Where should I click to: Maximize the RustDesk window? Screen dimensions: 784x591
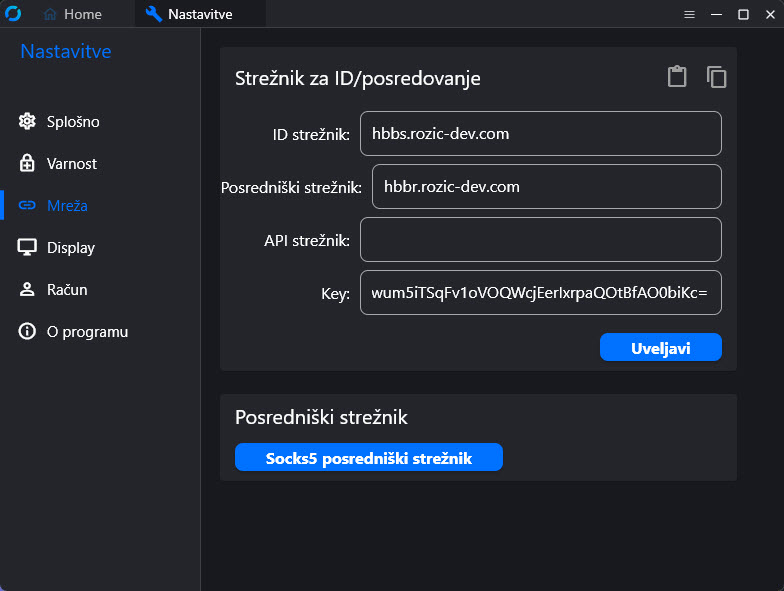click(743, 14)
